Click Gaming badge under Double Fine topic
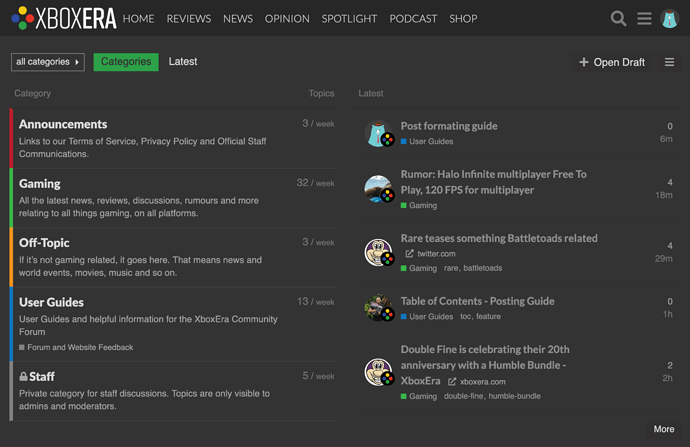Viewport: 690px width, 447px height. tap(419, 396)
